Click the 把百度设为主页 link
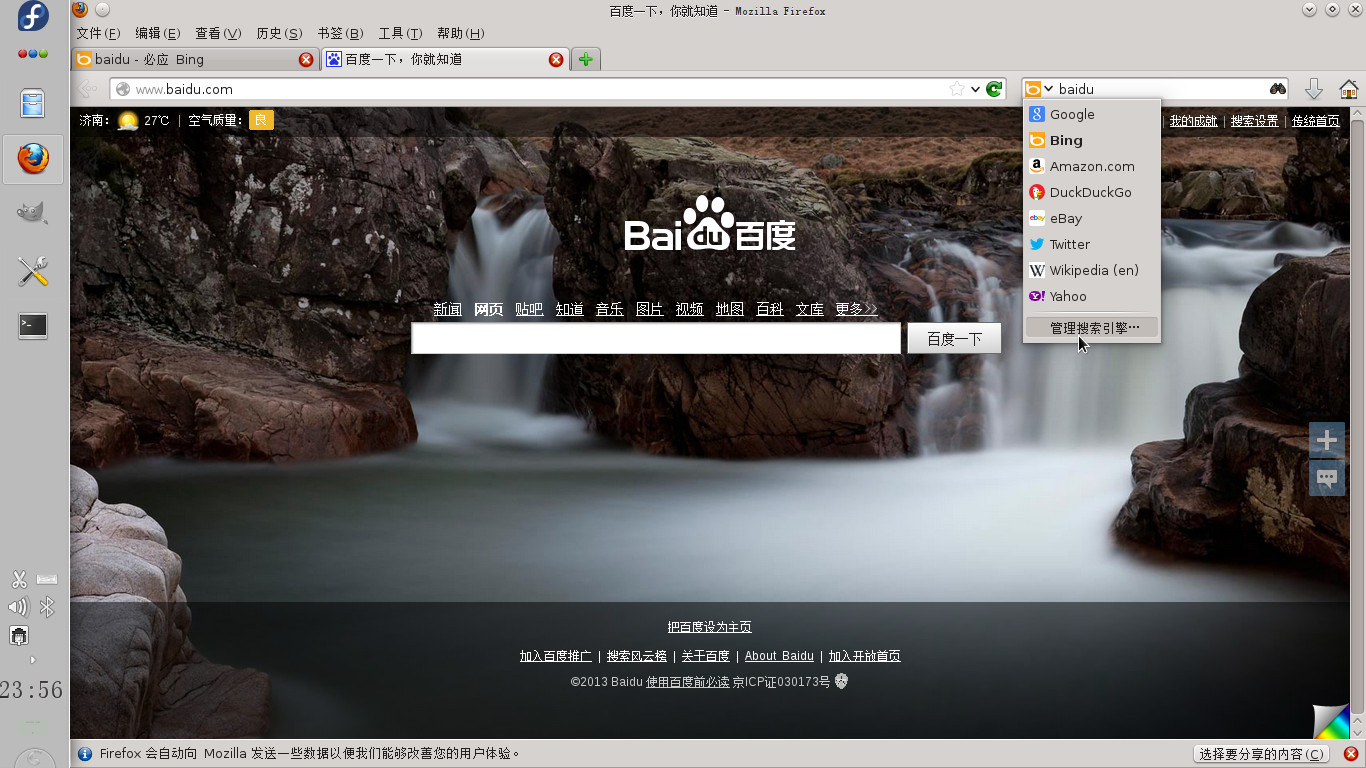The width and height of the screenshot is (1366, 768). [710, 627]
